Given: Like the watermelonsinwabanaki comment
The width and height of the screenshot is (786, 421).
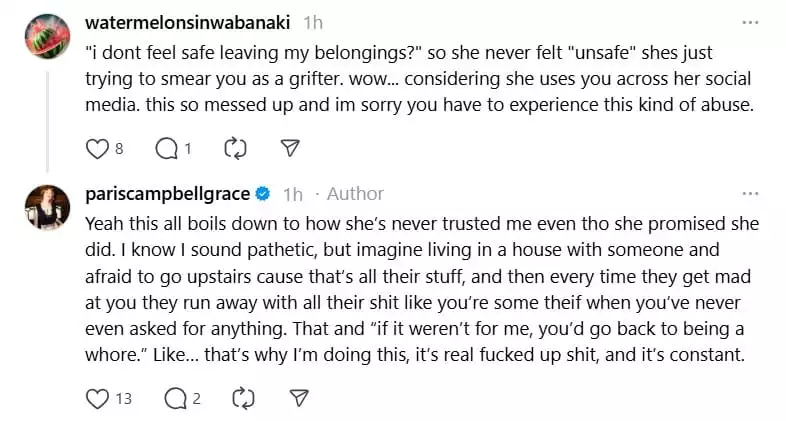Looking at the screenshot, I should click(x=97, y=148).
